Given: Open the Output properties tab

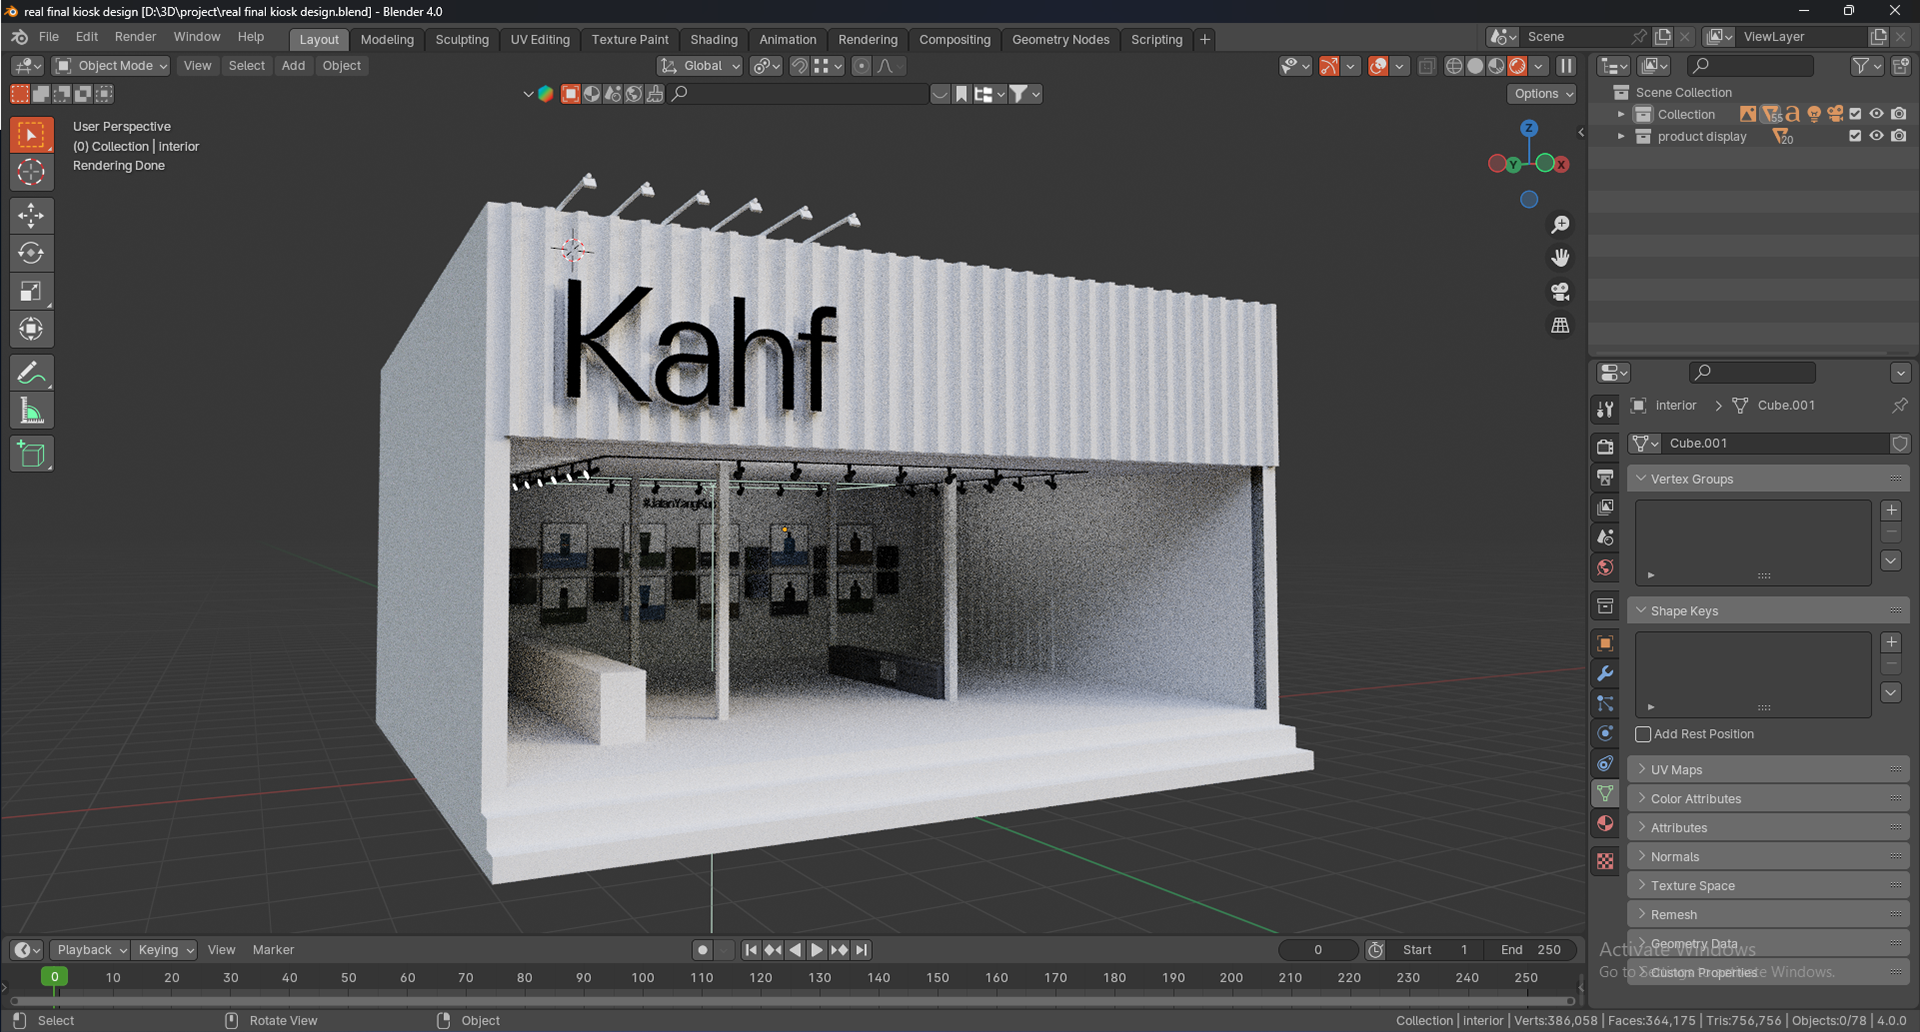Looking at the screenshot, I should 1605,477.
